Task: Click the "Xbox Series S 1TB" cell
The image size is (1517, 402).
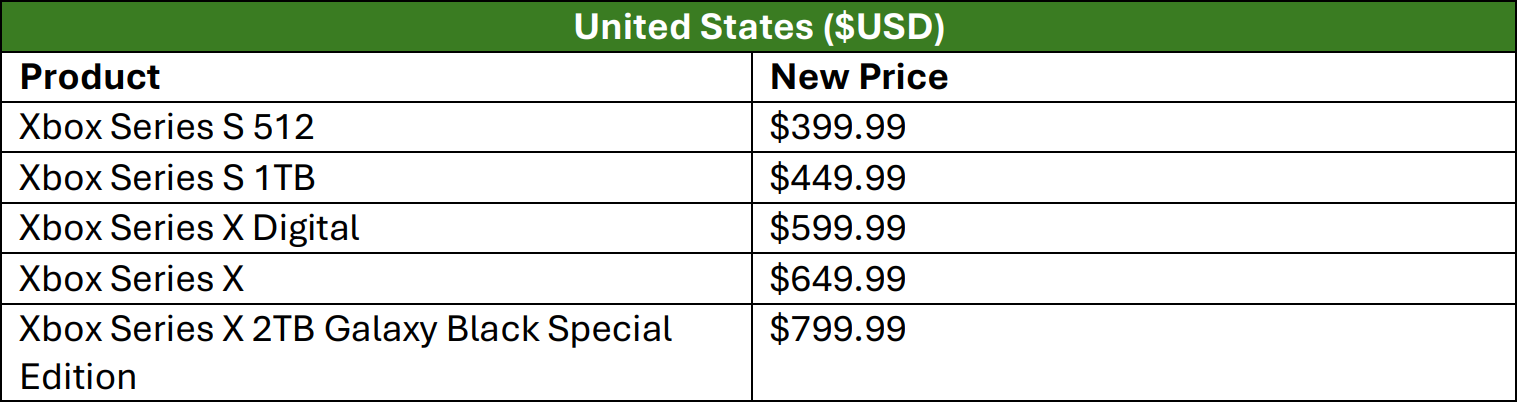Action: [x=167, y=177]
